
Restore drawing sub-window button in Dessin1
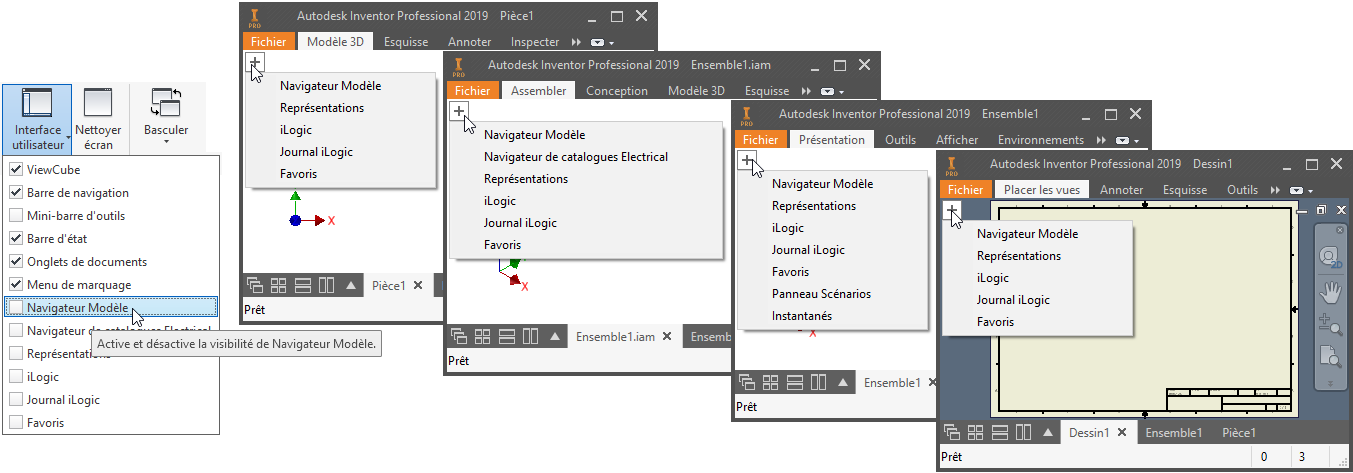pos(1321,210)
